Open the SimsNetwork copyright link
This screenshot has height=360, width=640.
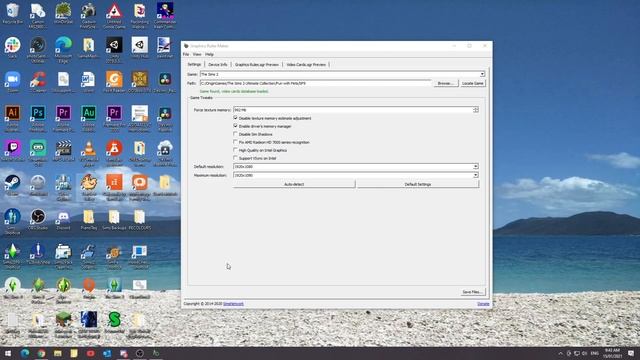[233, 304]
